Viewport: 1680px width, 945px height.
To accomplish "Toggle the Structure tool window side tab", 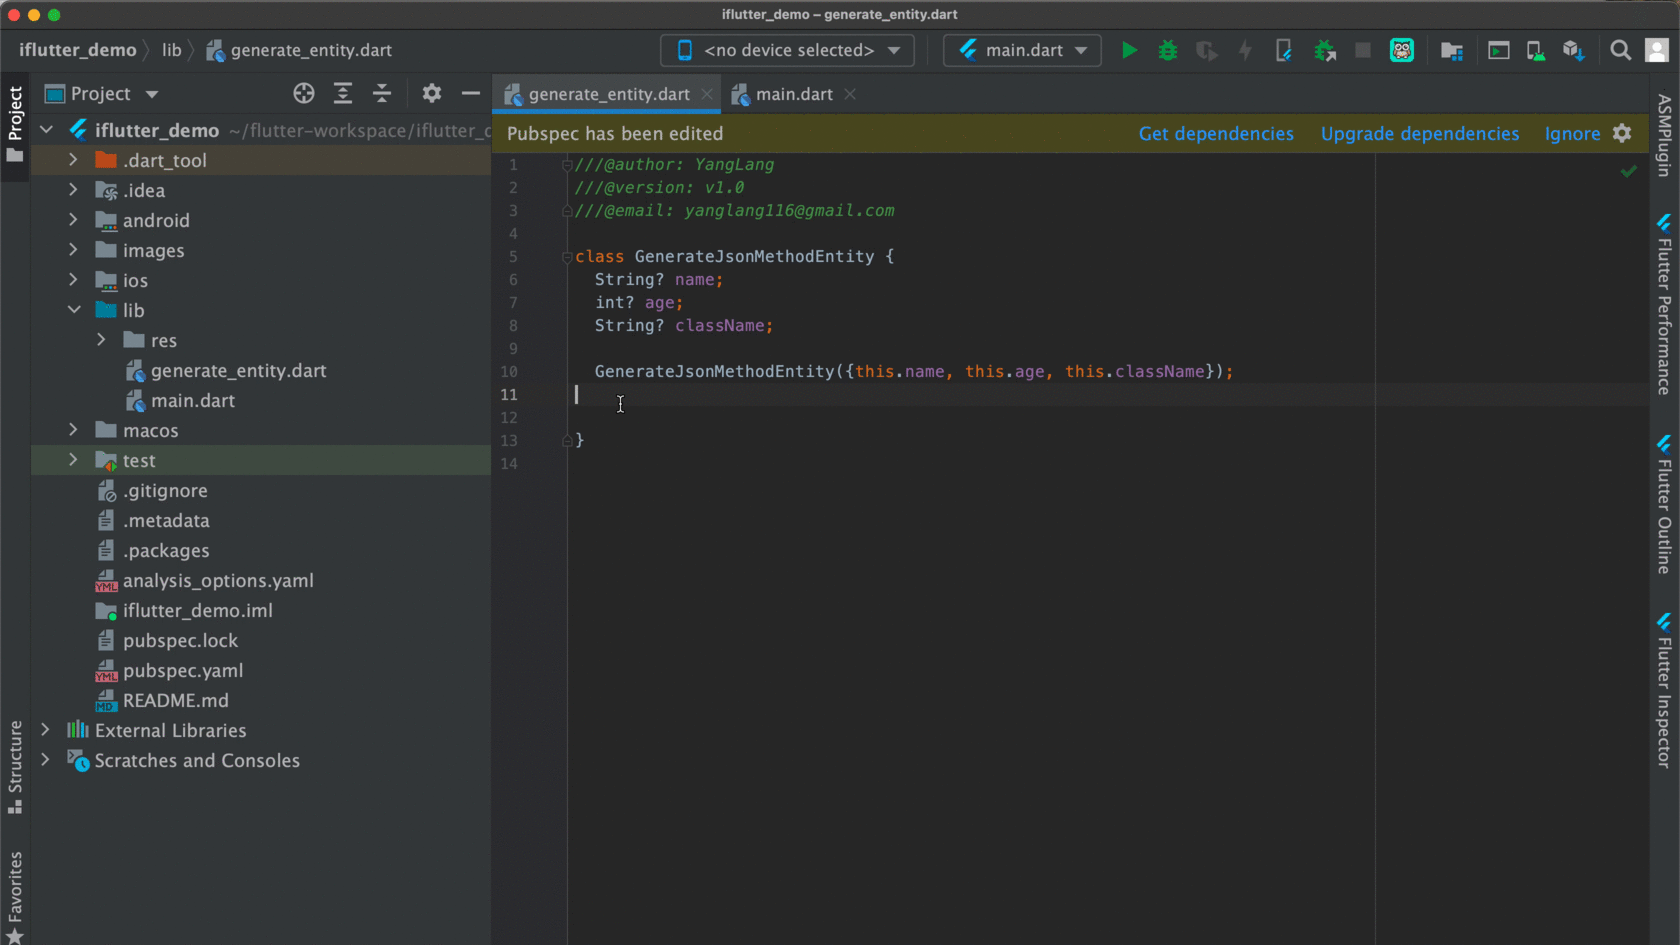I will 15,766.
